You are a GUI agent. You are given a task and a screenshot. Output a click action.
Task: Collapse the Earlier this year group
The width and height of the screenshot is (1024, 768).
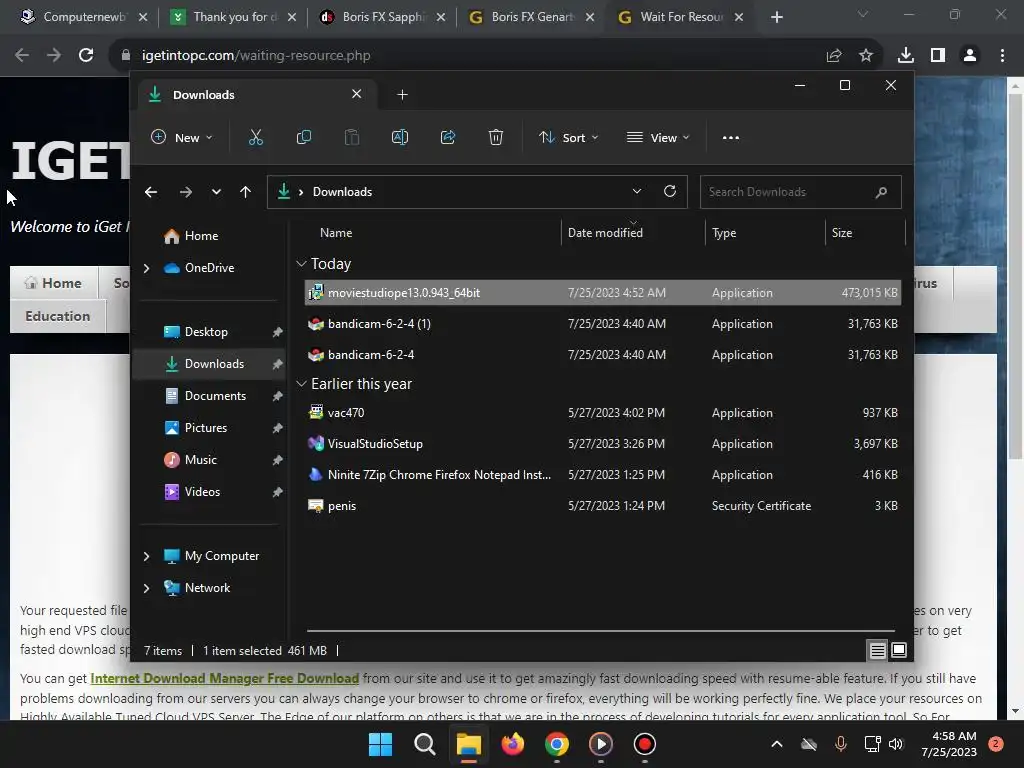(x=301, y=384)
